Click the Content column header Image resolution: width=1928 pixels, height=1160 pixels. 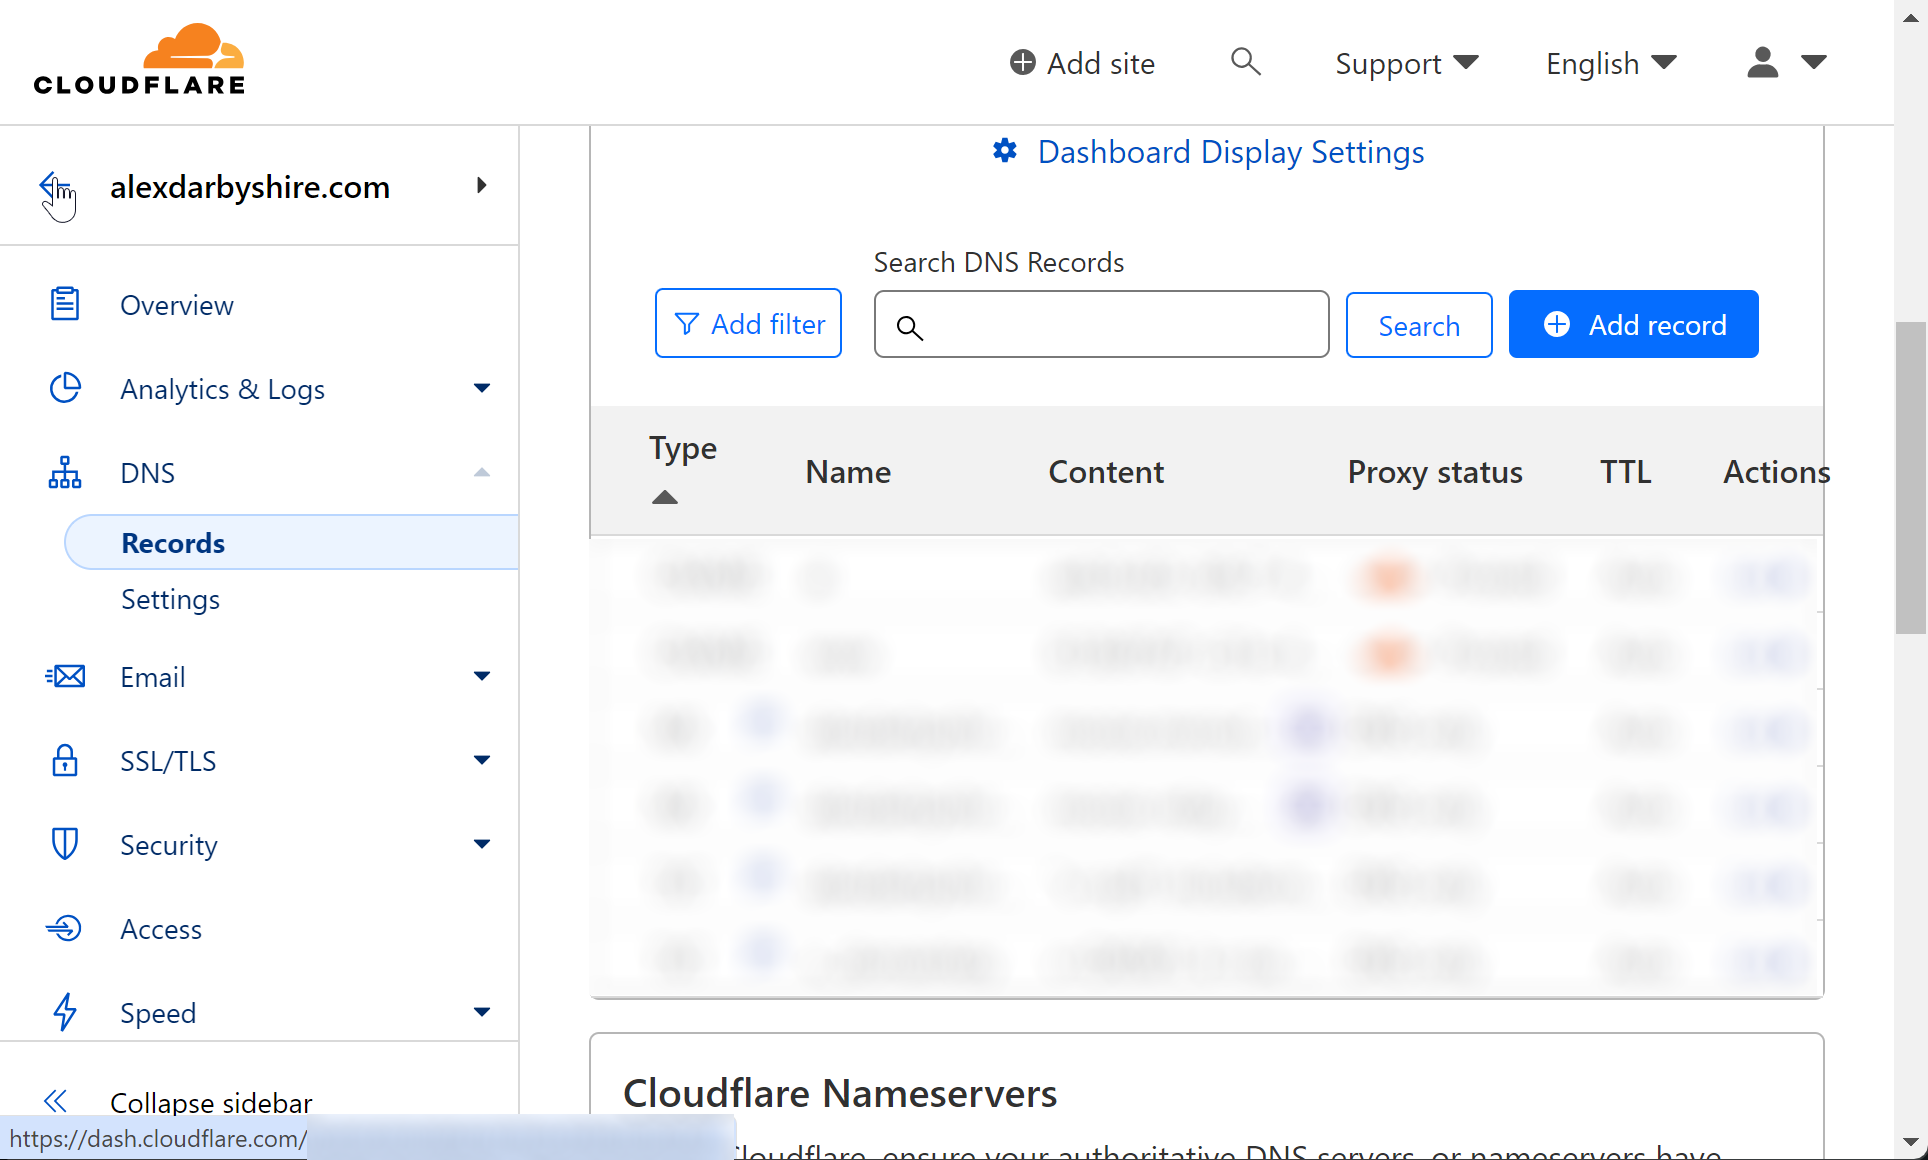coord(1106,472)
